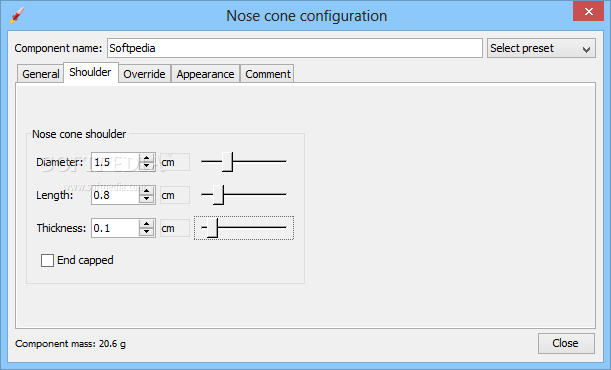
Task: Click the Thickness value field
Action: 115,228
